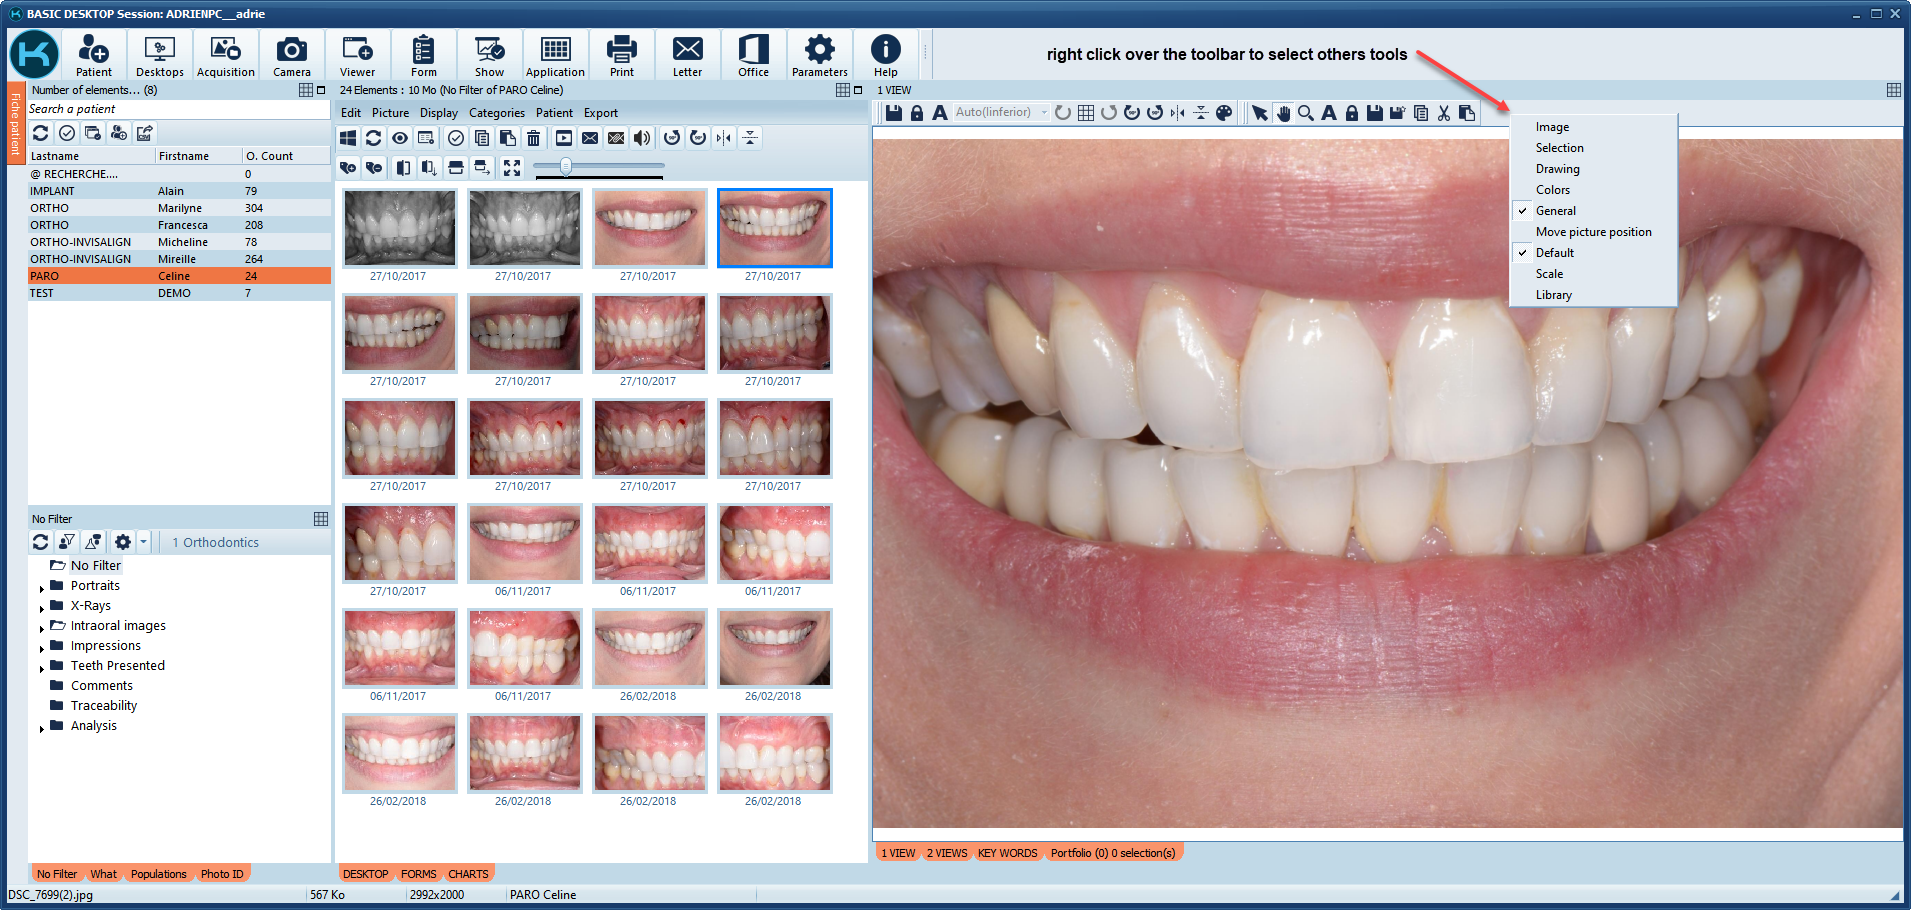This screenshot has width=1911, height=910.
Task: Click the 2 VIEWS button
Action: coord(946,852)
